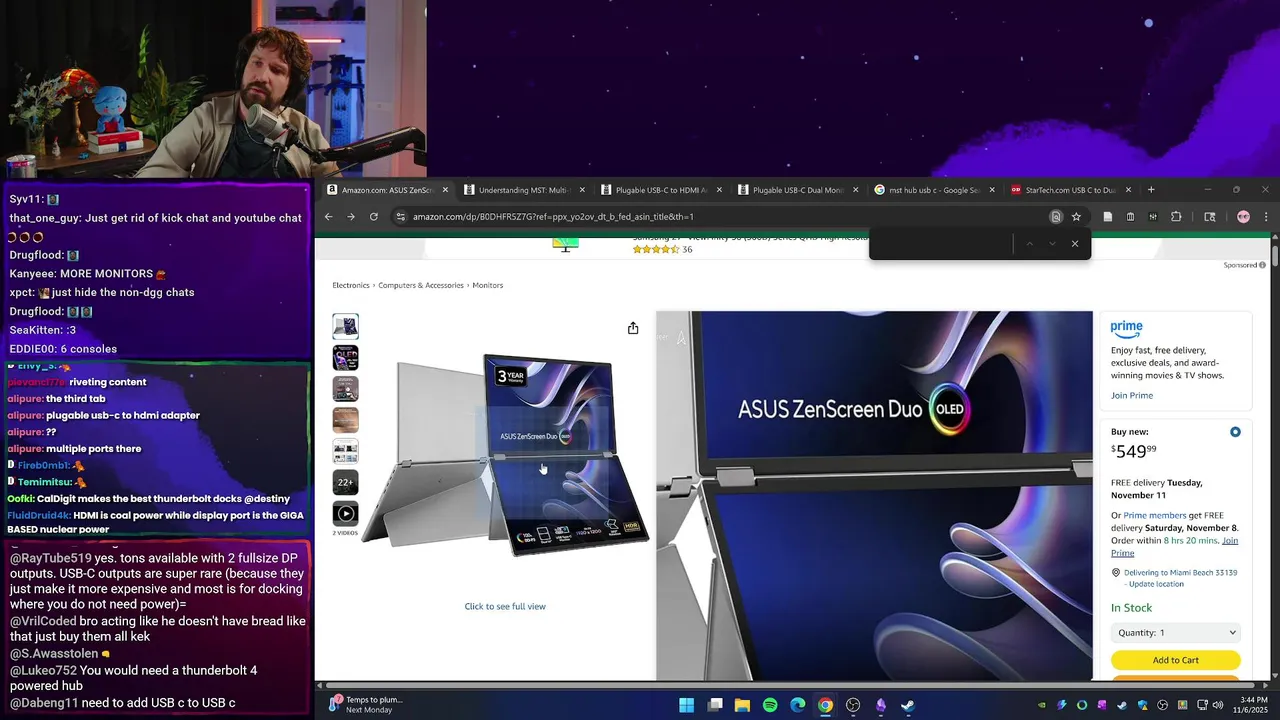
Task: Open OBS Studio from taskbar
Action: [853, 705]
